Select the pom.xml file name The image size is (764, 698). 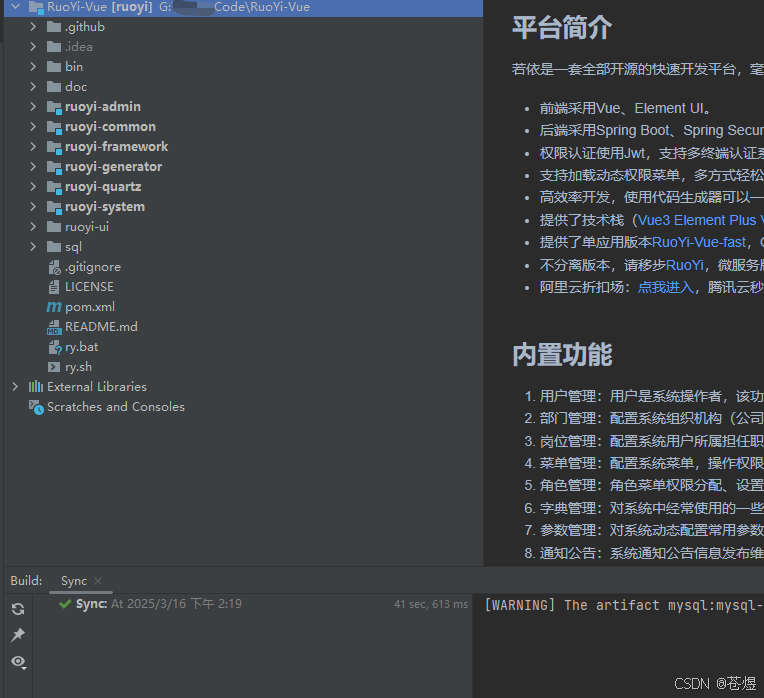click(90, 307)
